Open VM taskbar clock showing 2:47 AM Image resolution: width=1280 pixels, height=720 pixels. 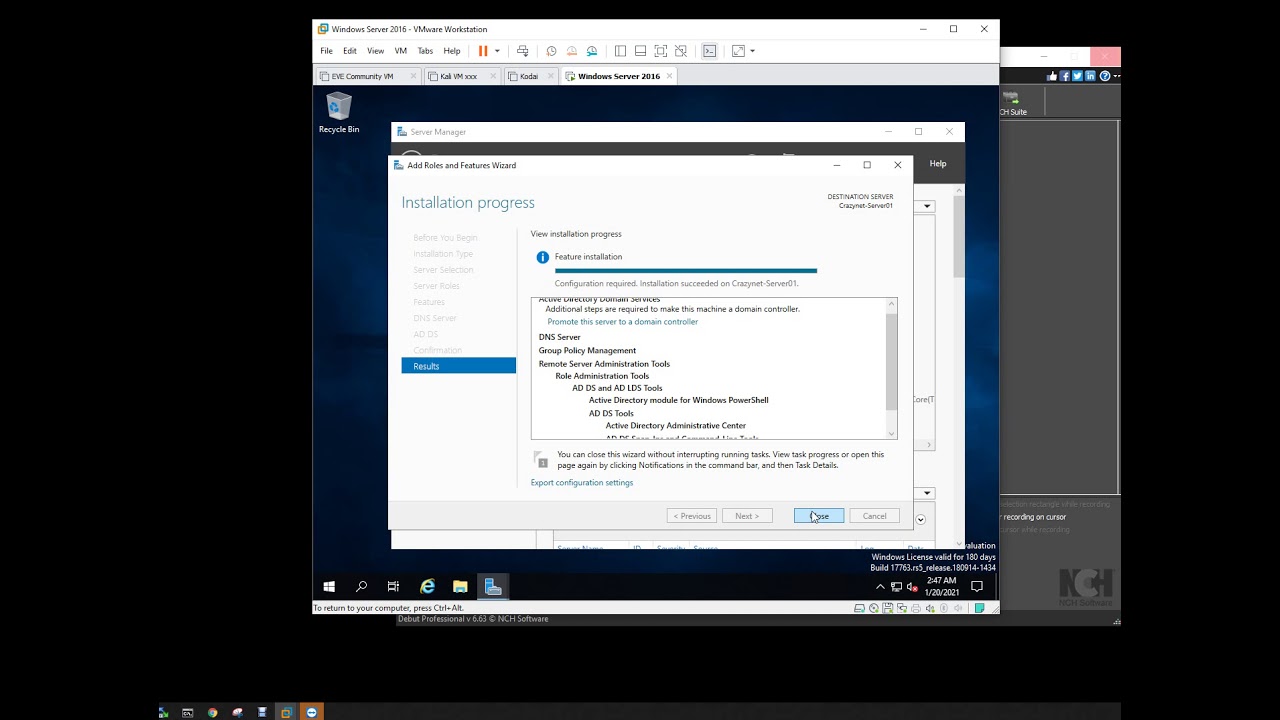pos(941,586)
